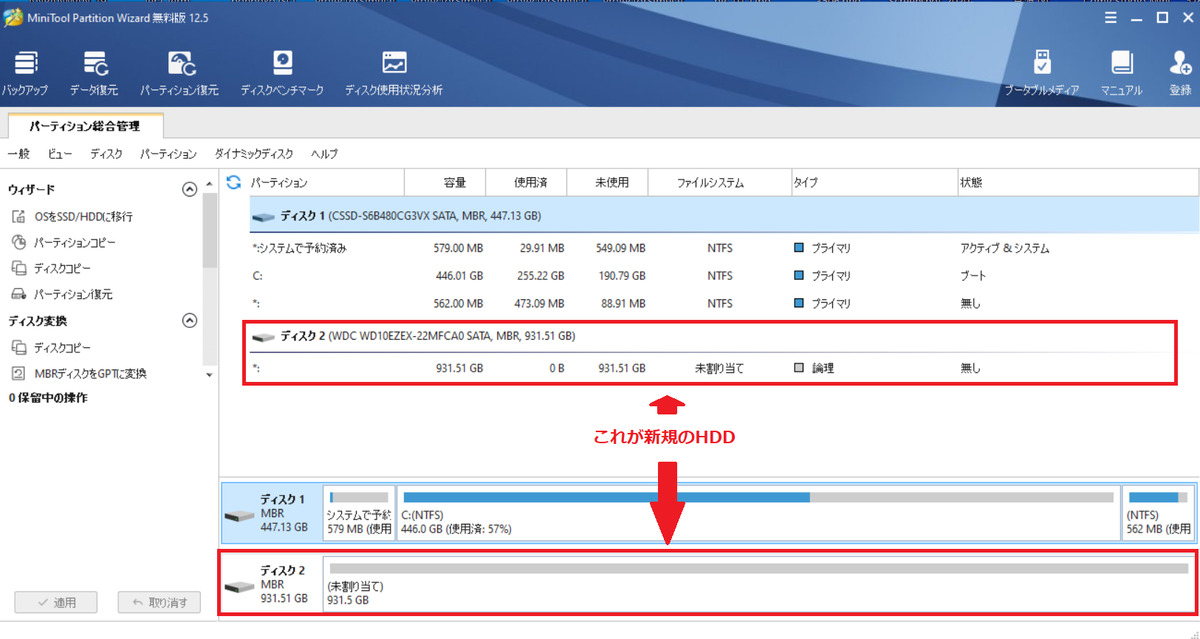This screenshot has height=639, width=1200.
Task: Click ブータブルメディア icon
Action: coord(1042,73)
